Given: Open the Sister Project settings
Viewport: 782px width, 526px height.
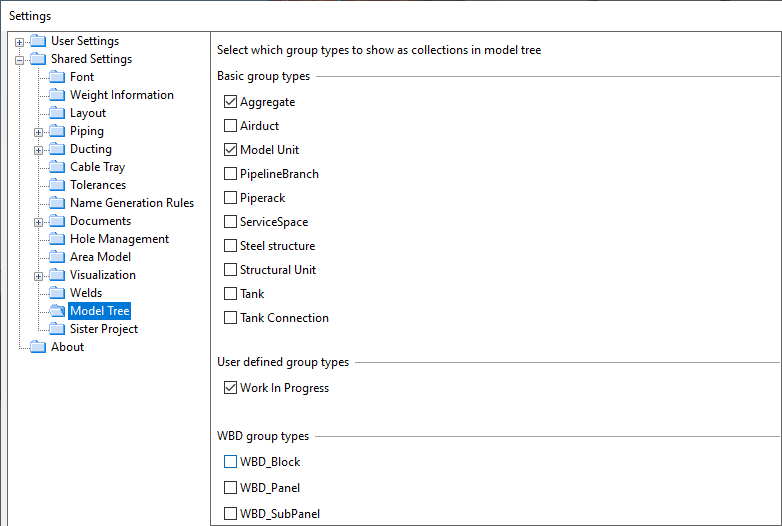Looking at the screenshot, I should click(x=103, y=329).
